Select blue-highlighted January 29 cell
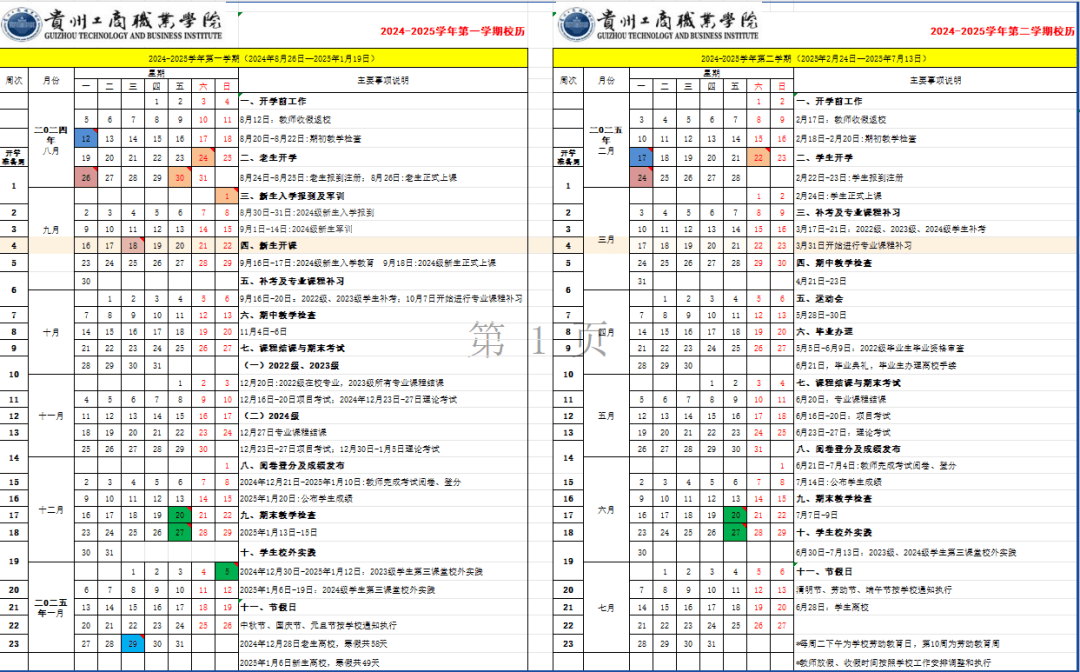 [x=133, y=644]
